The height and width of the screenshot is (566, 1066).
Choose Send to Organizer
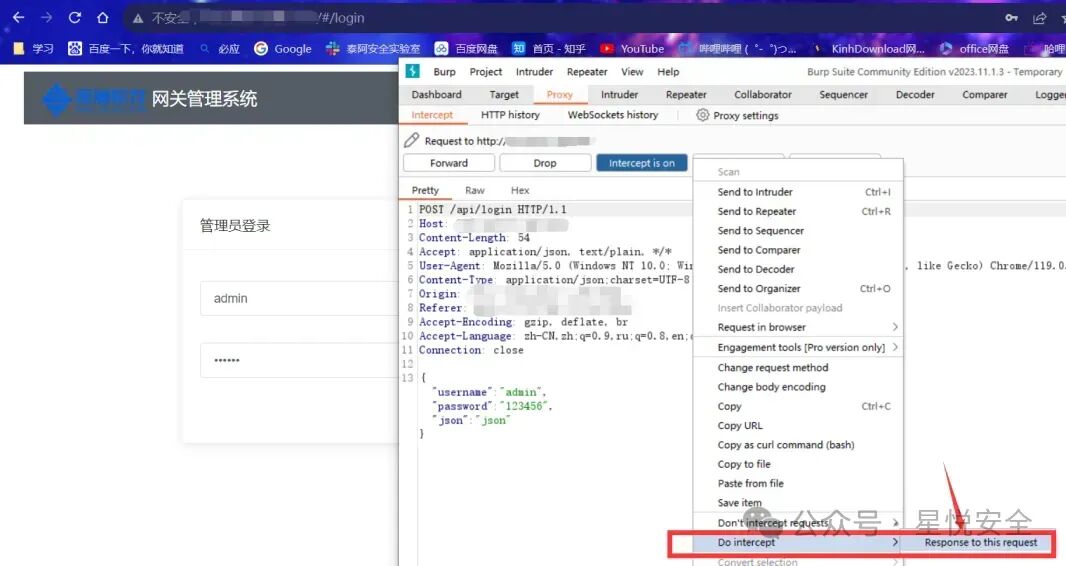[798, 289]
